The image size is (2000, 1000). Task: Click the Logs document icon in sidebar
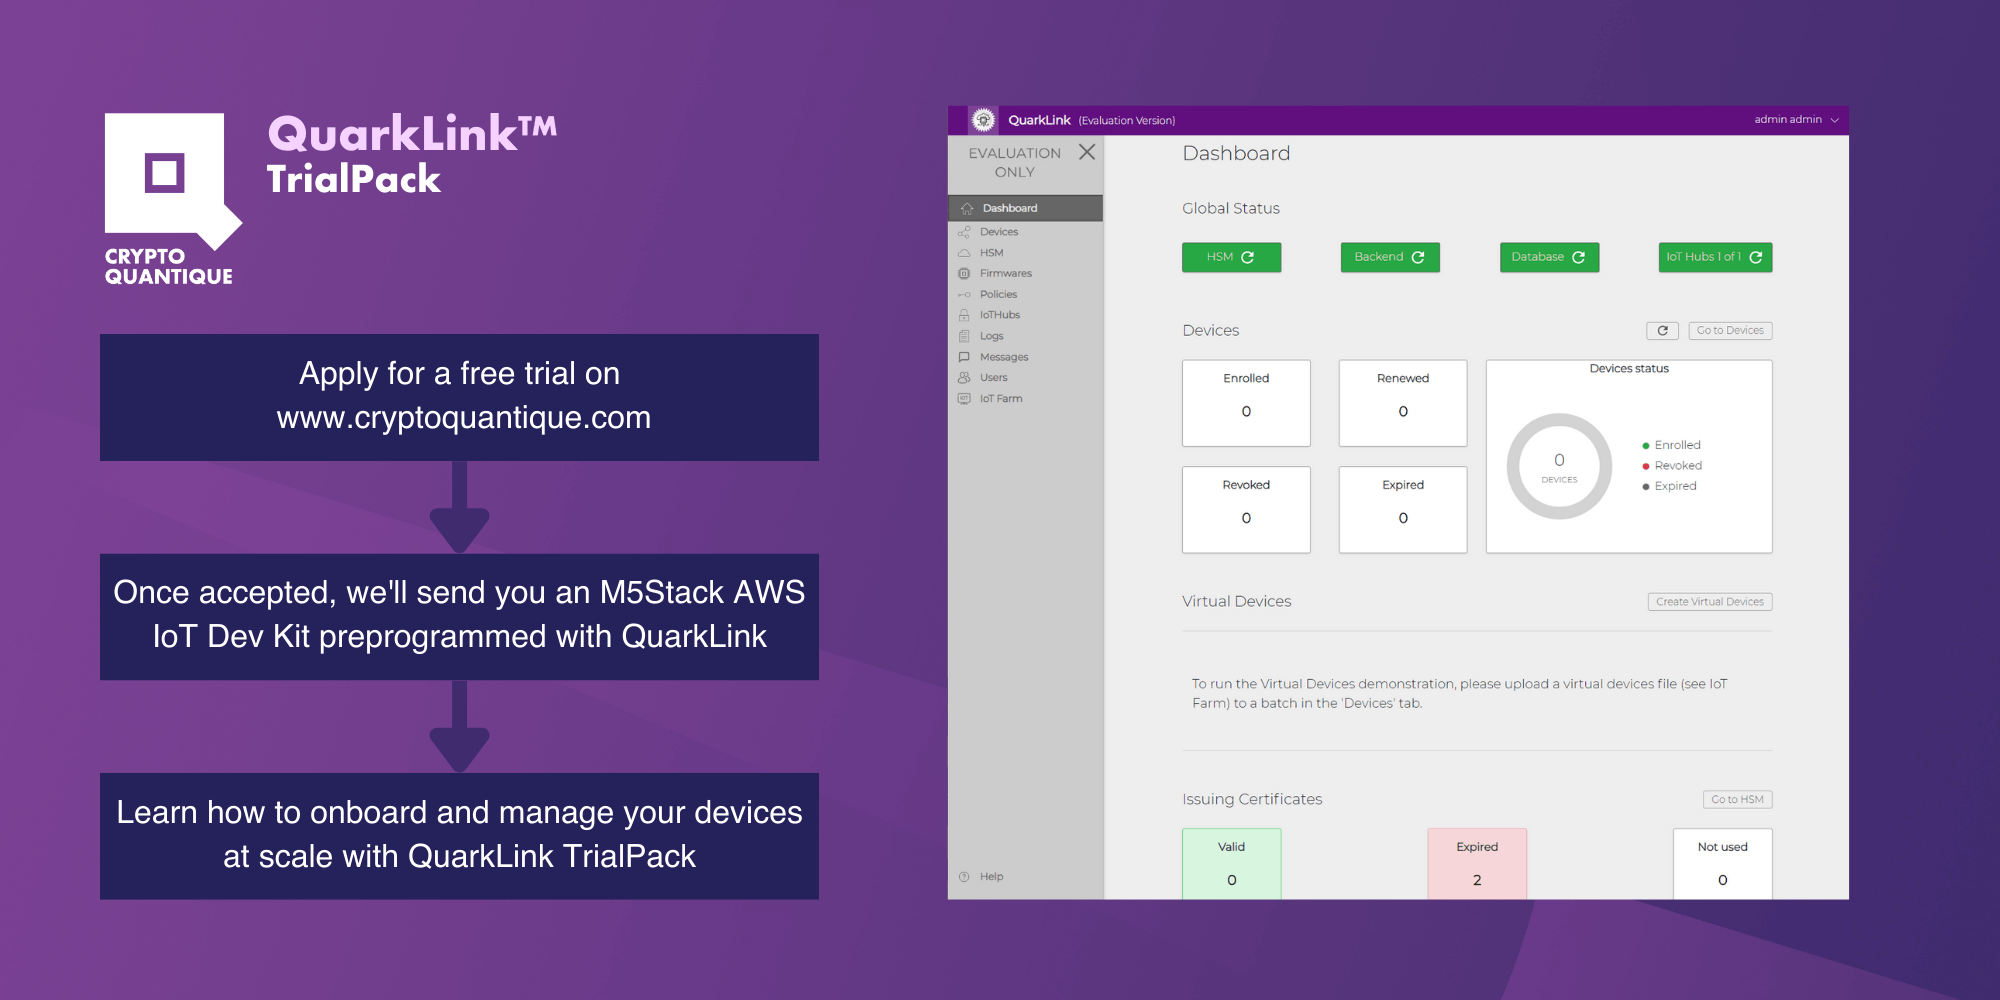point(964,336)
